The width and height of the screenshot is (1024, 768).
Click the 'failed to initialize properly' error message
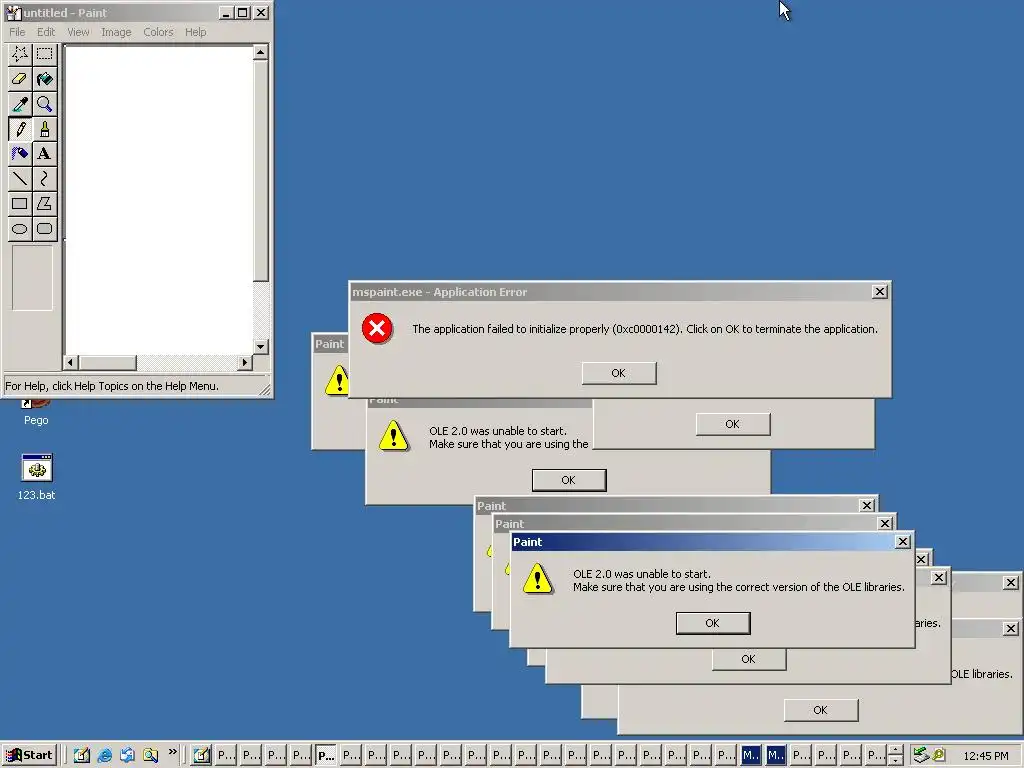pyautogui.click(x=645, y=329)
